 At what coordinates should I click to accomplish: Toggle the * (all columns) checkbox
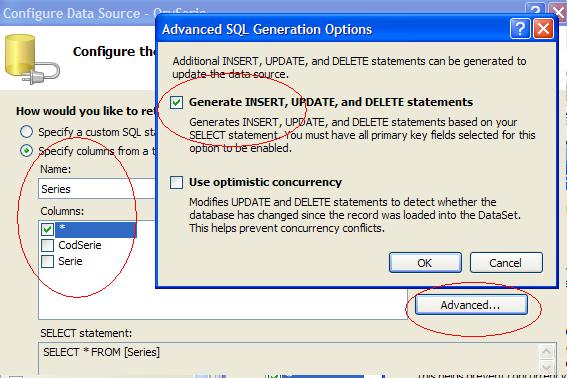pyautogui.click(x=47, y=229)
